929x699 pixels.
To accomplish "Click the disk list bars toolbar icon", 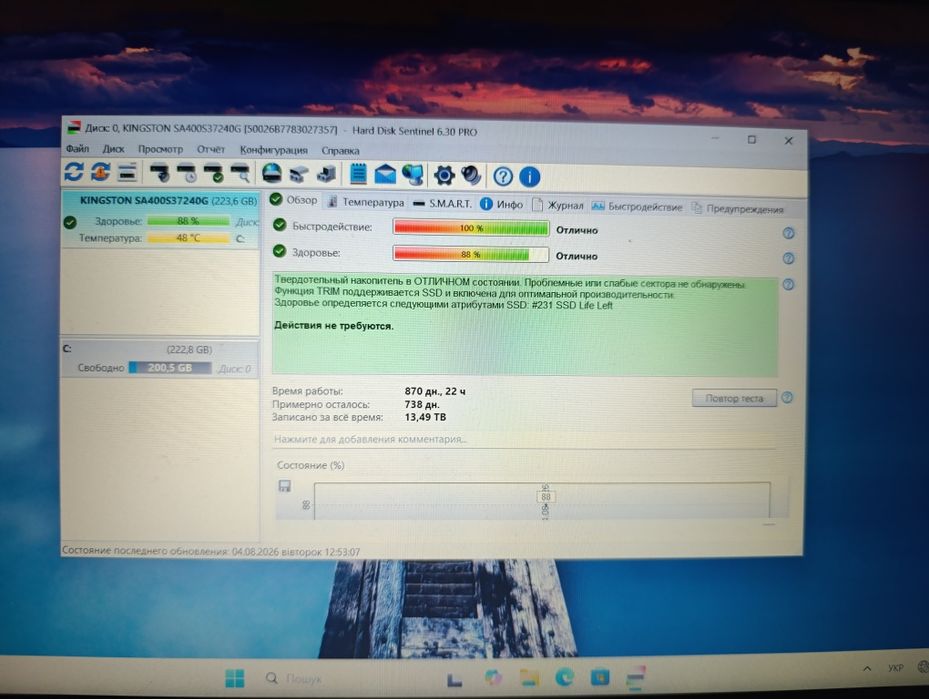I will click(127, 173).
